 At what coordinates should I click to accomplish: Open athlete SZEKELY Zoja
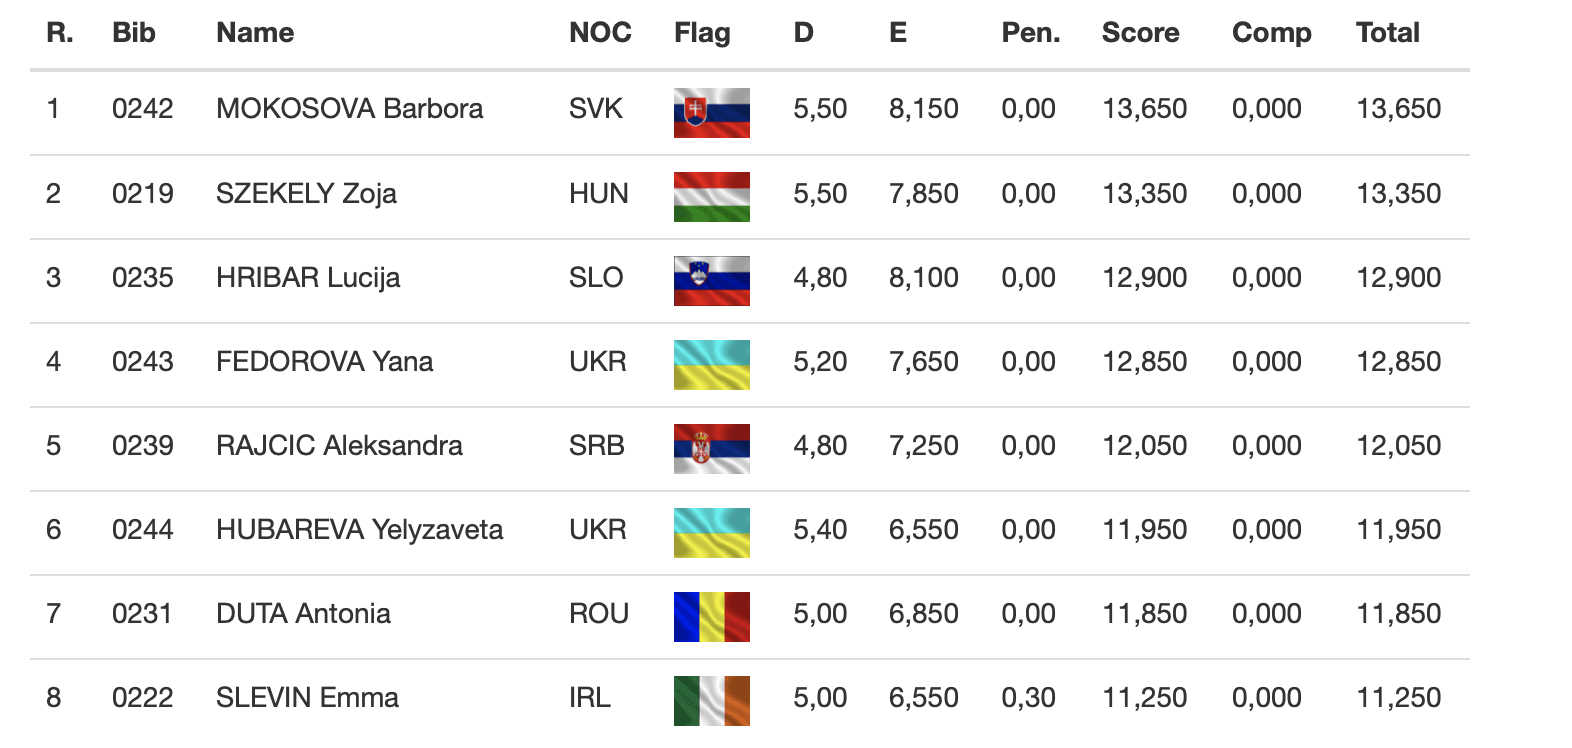pos(306,193)
